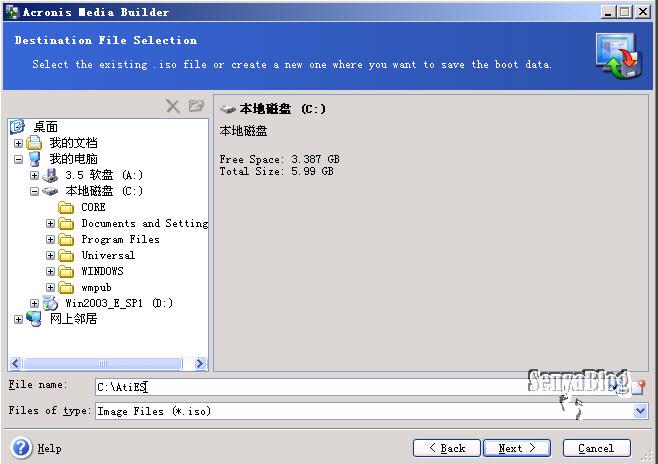Click the WINDOWS folder icon
The width and height of the screenshot is (658, 464).
[66, 271]
